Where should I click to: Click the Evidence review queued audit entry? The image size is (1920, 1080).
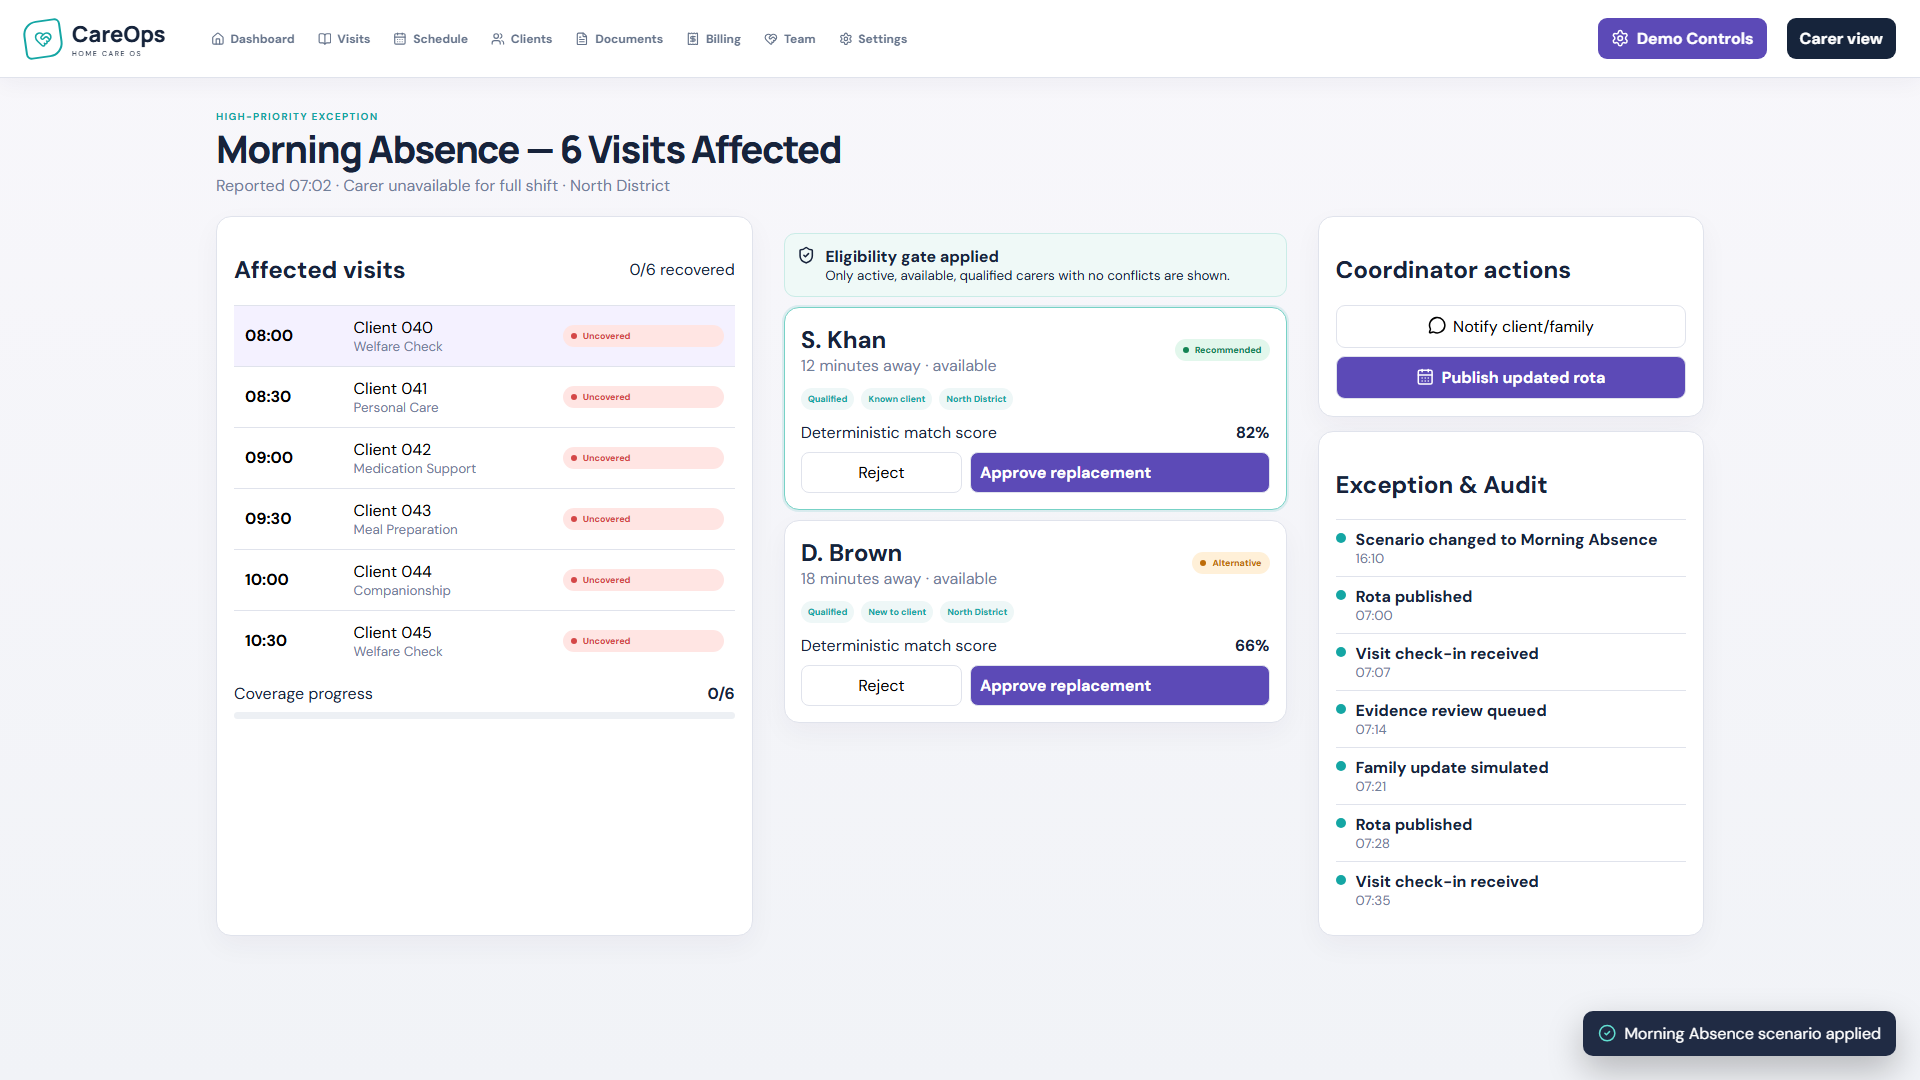[1511, 719]
